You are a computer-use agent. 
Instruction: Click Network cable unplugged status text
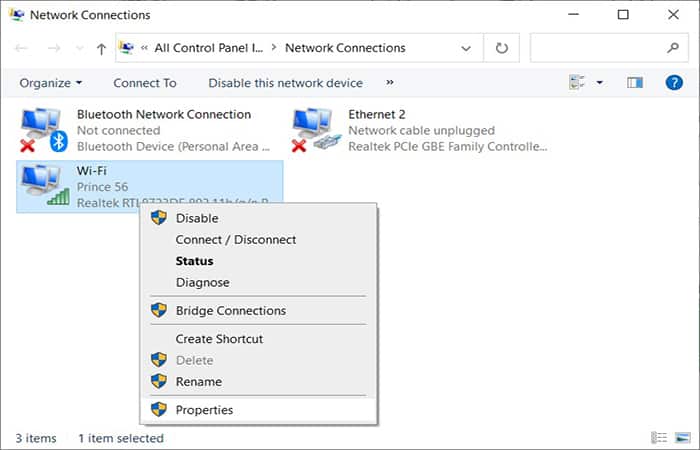421,130
